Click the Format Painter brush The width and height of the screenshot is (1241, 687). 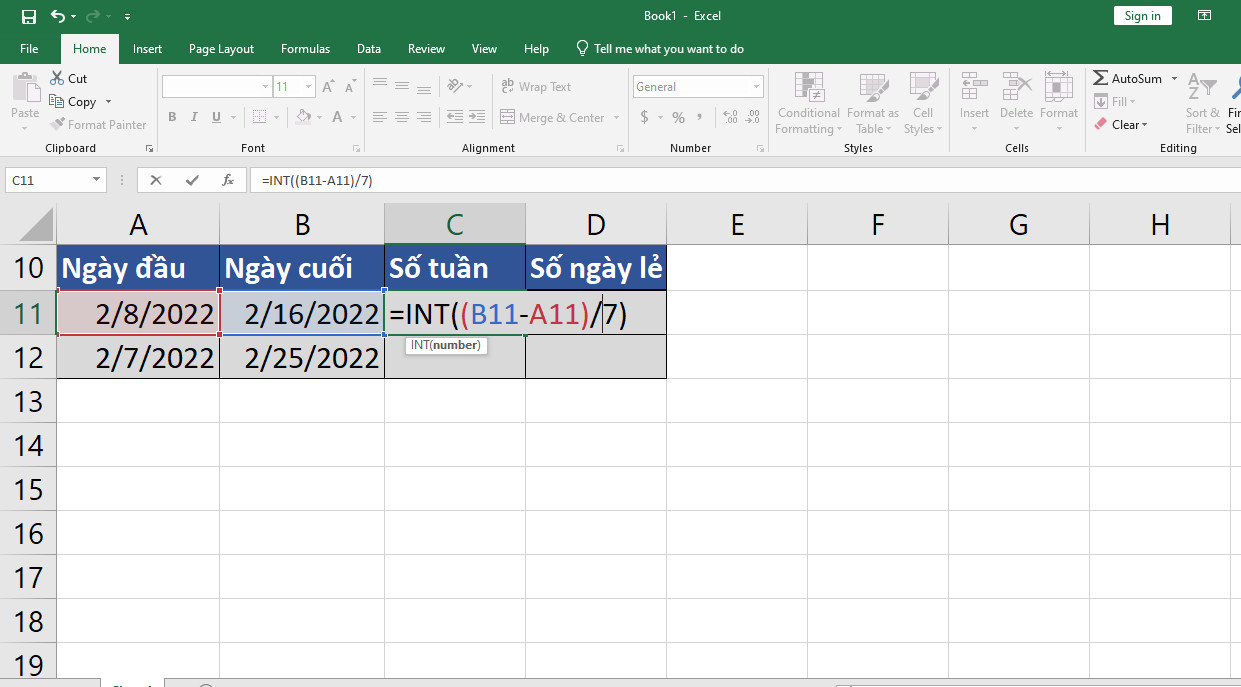click(97, 125)
